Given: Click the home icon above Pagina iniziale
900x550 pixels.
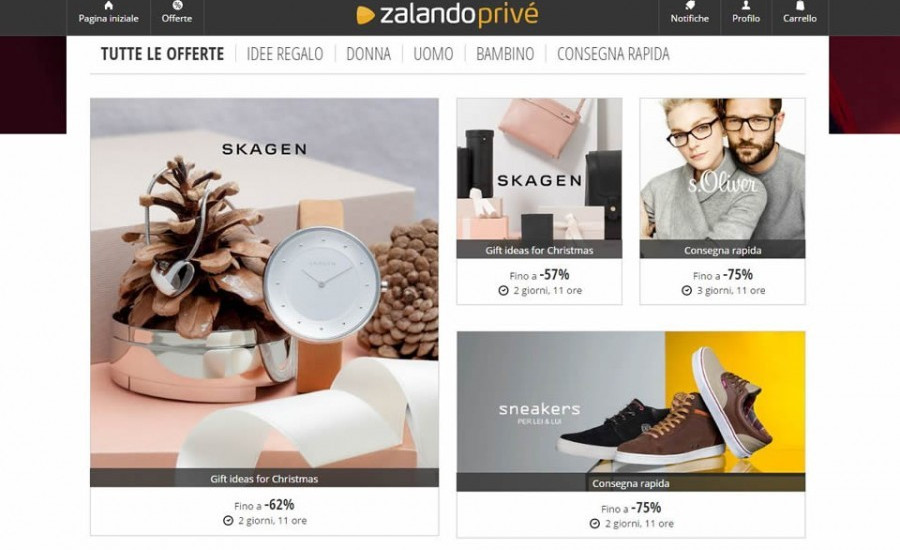Looking at the screenshot, I should click(108, 5).
